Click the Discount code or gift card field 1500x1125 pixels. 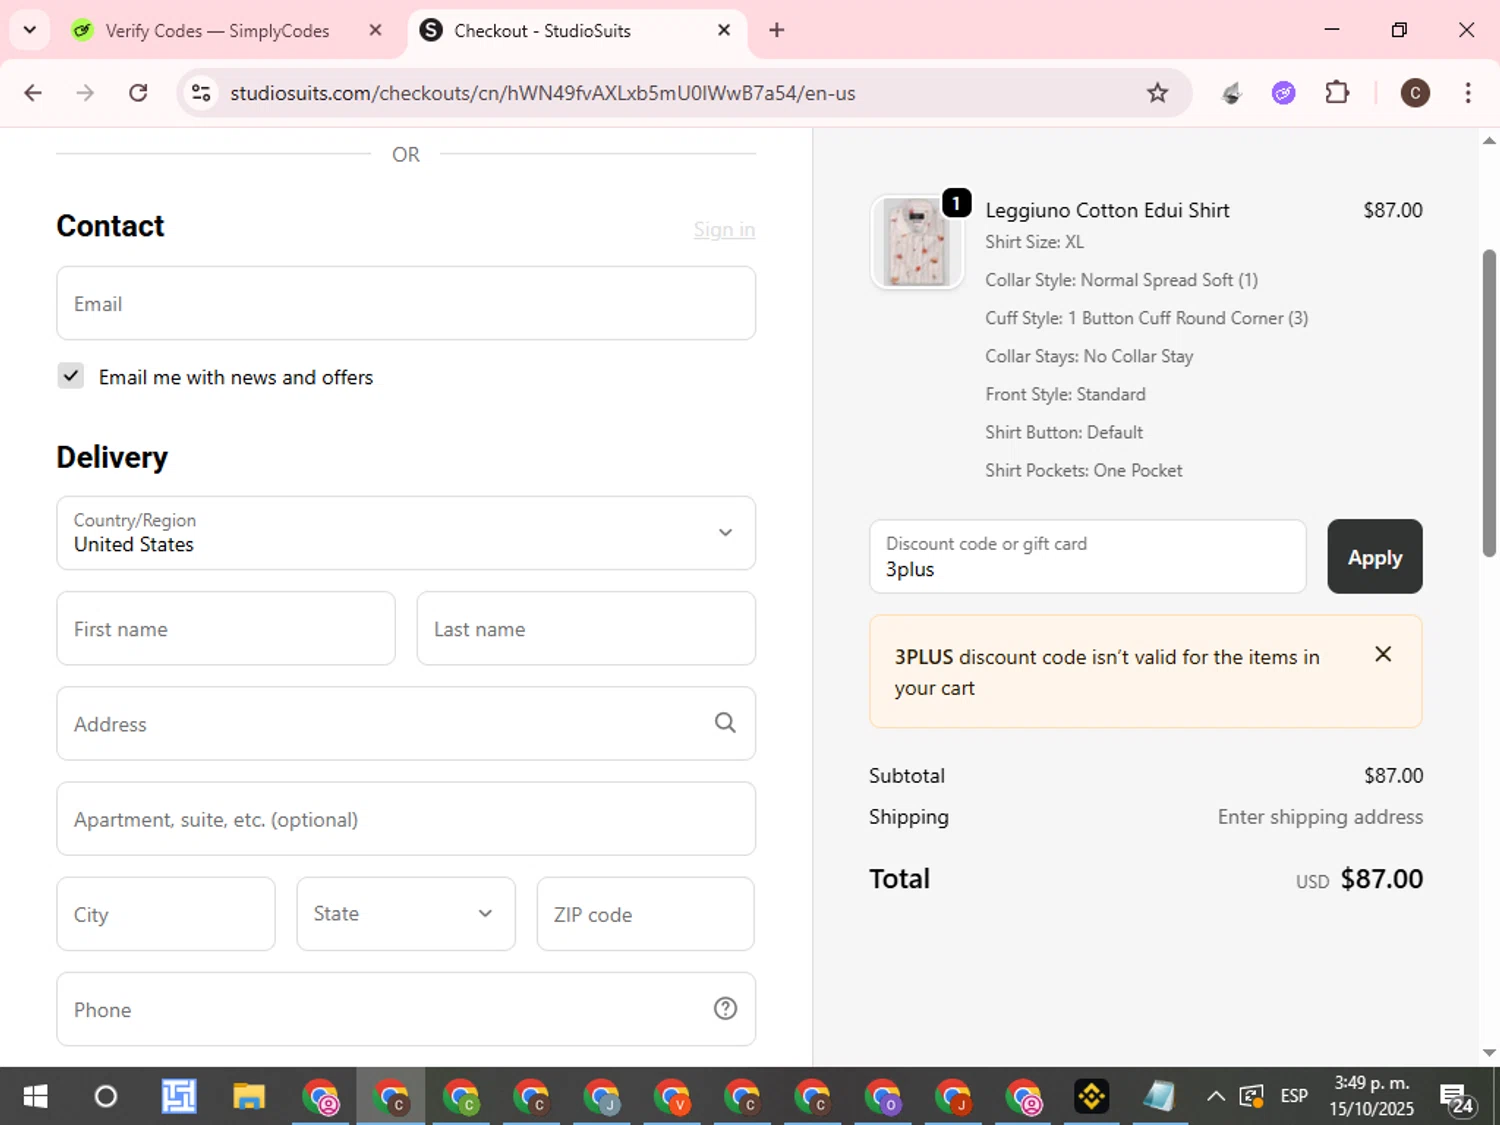1088,556
